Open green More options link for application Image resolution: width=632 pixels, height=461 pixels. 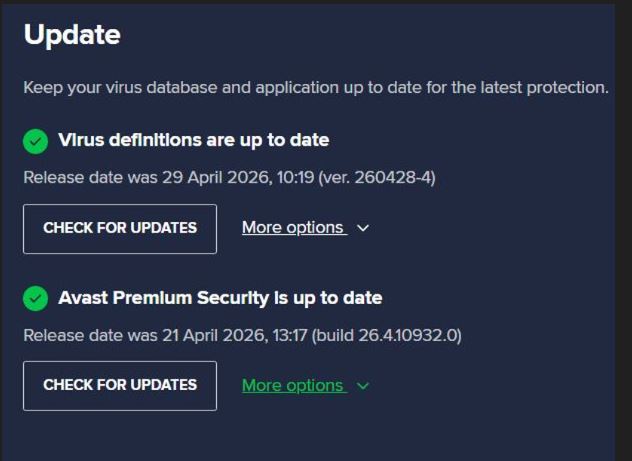(293, 386)
